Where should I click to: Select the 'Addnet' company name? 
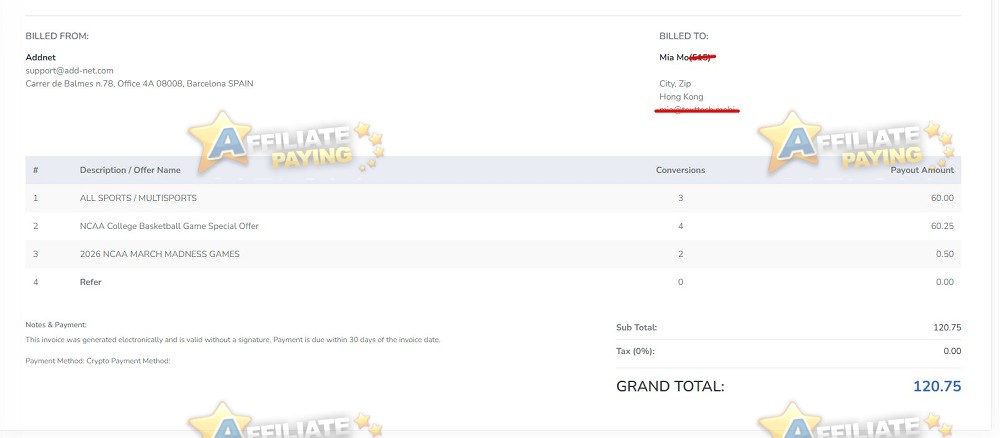click(x=40, y=57)
